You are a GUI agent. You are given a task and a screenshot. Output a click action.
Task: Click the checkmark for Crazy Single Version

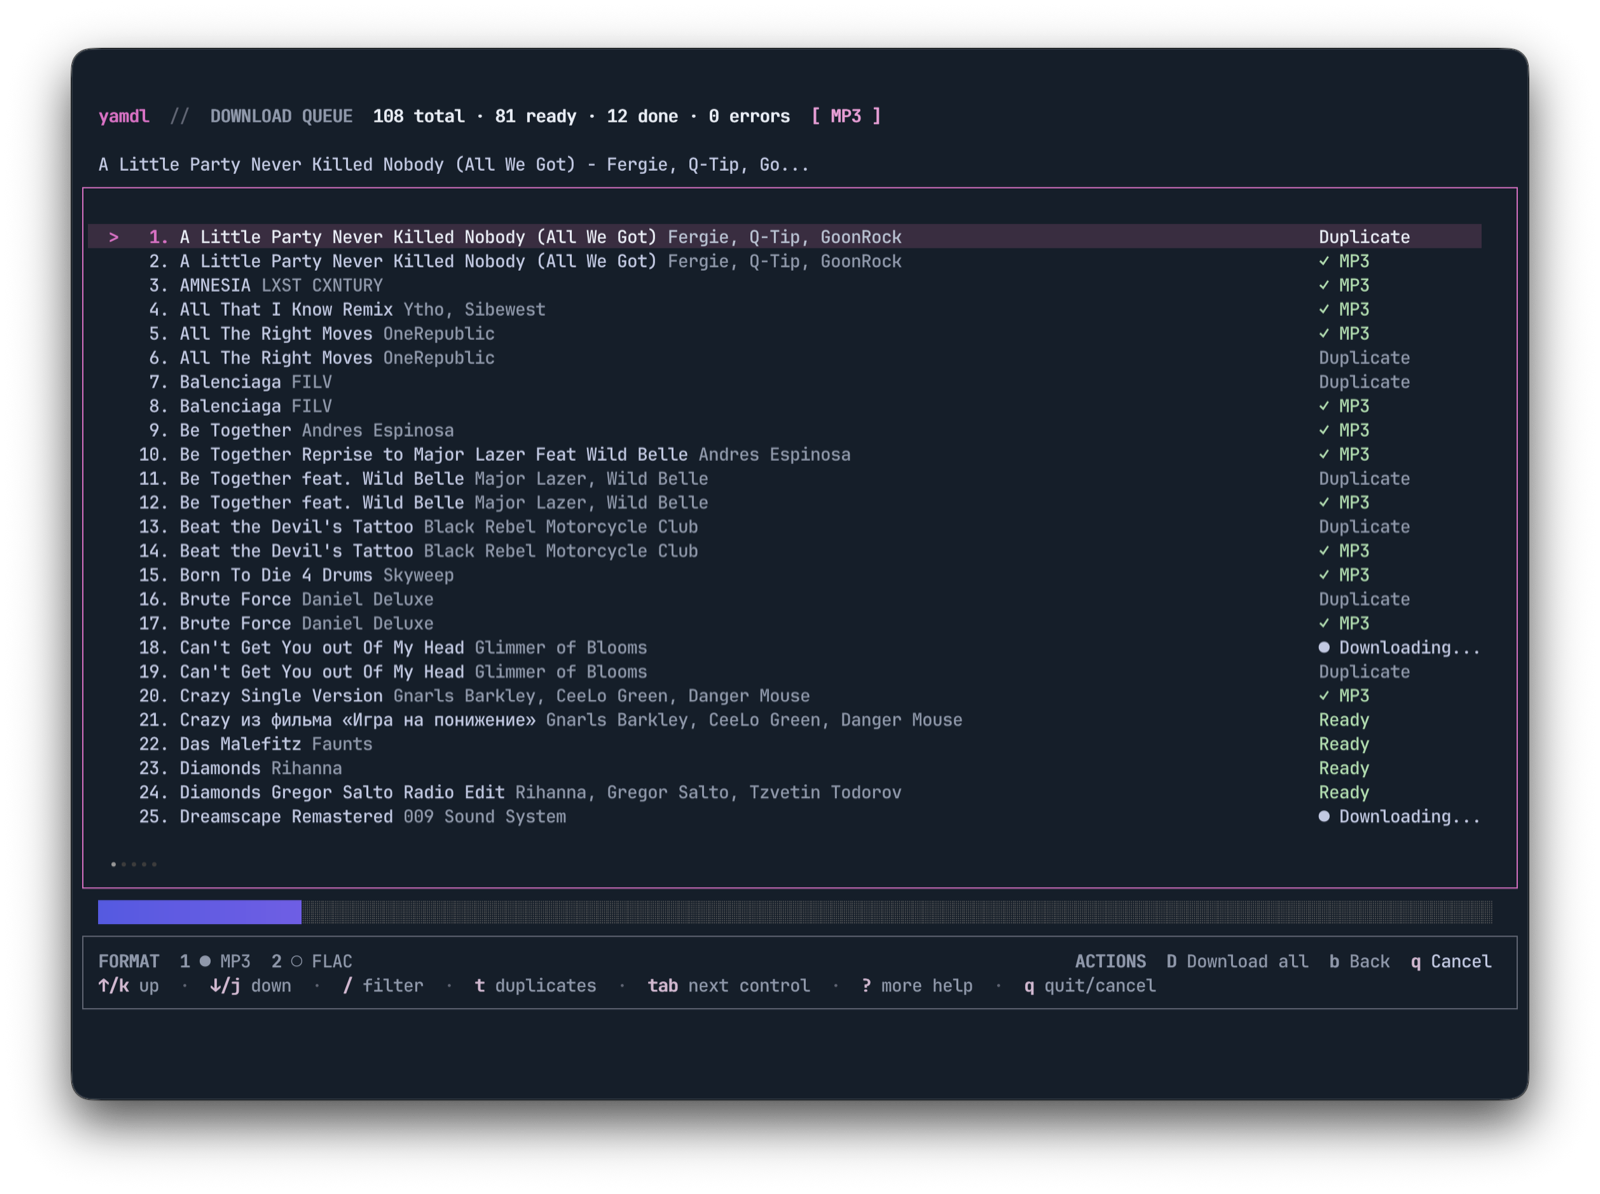[x=1324, y=696]
